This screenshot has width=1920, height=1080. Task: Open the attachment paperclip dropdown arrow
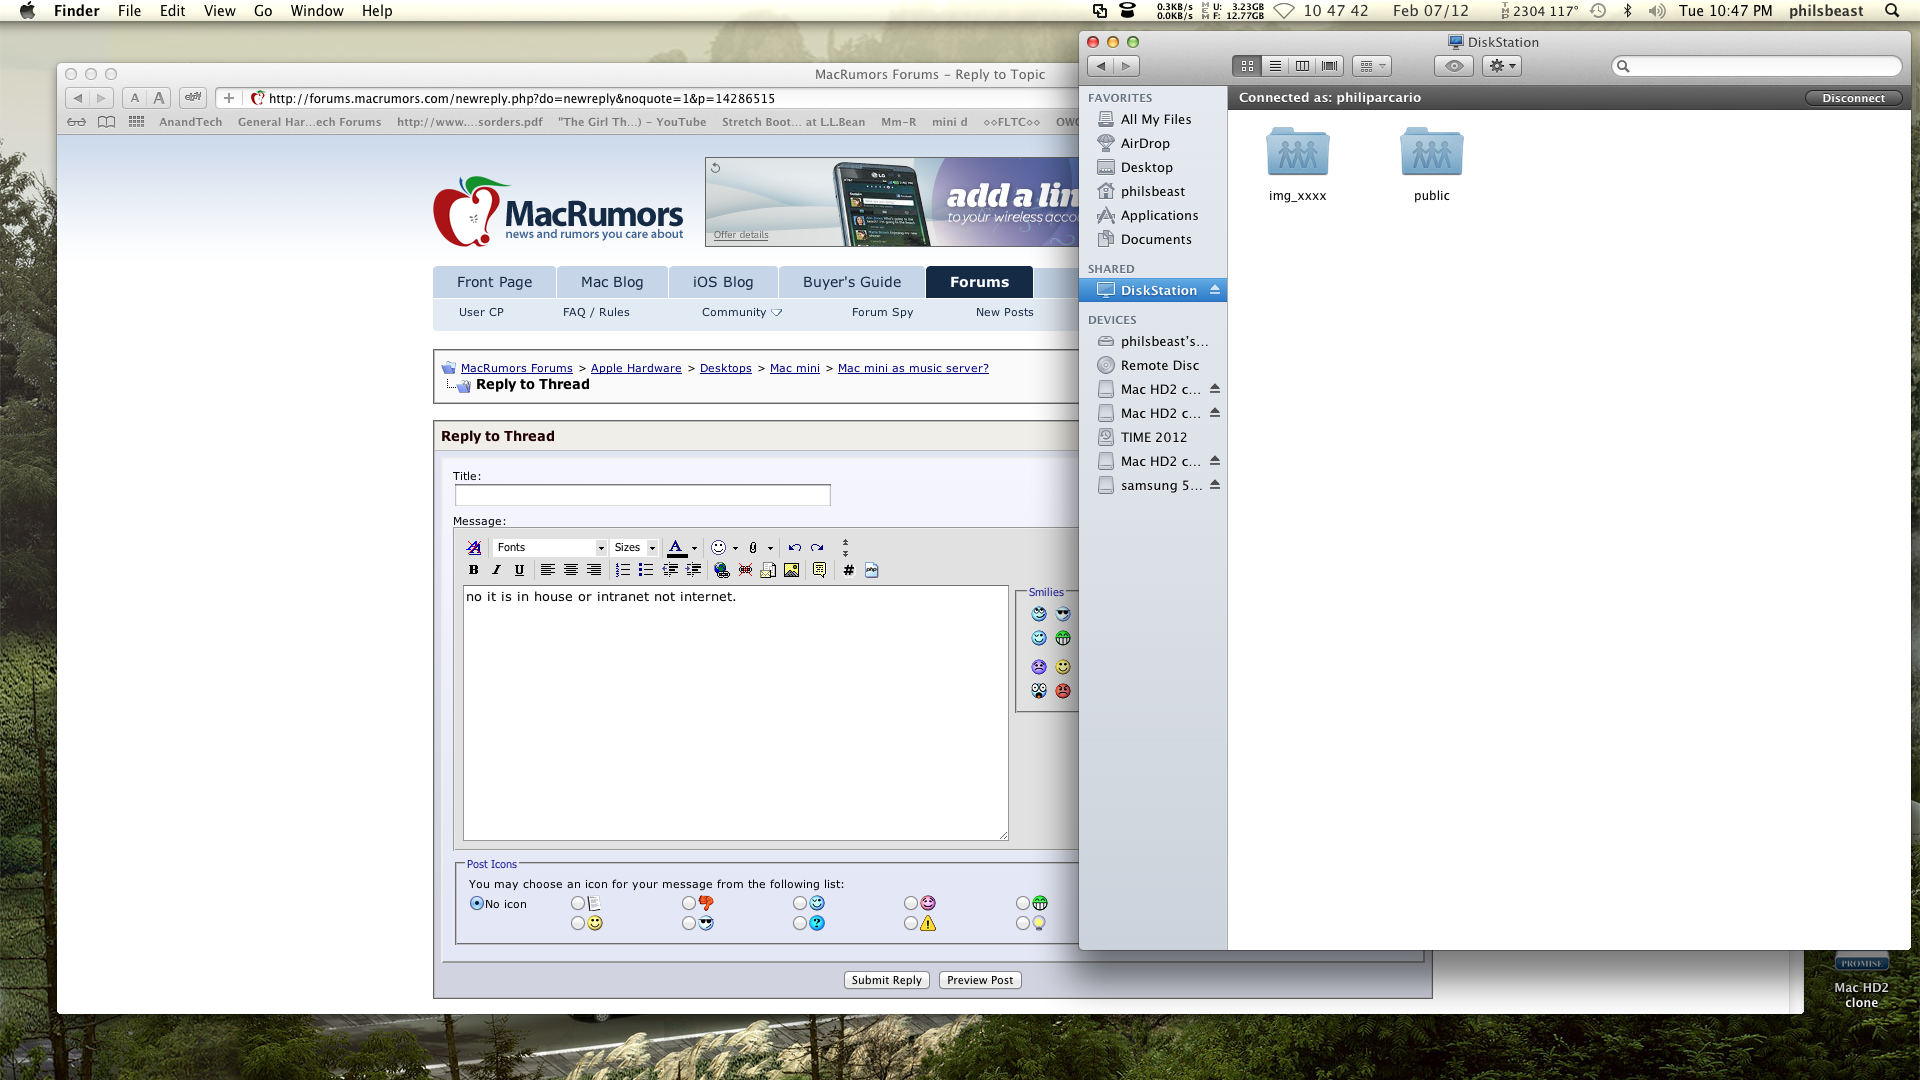click(x=770, y=548)
